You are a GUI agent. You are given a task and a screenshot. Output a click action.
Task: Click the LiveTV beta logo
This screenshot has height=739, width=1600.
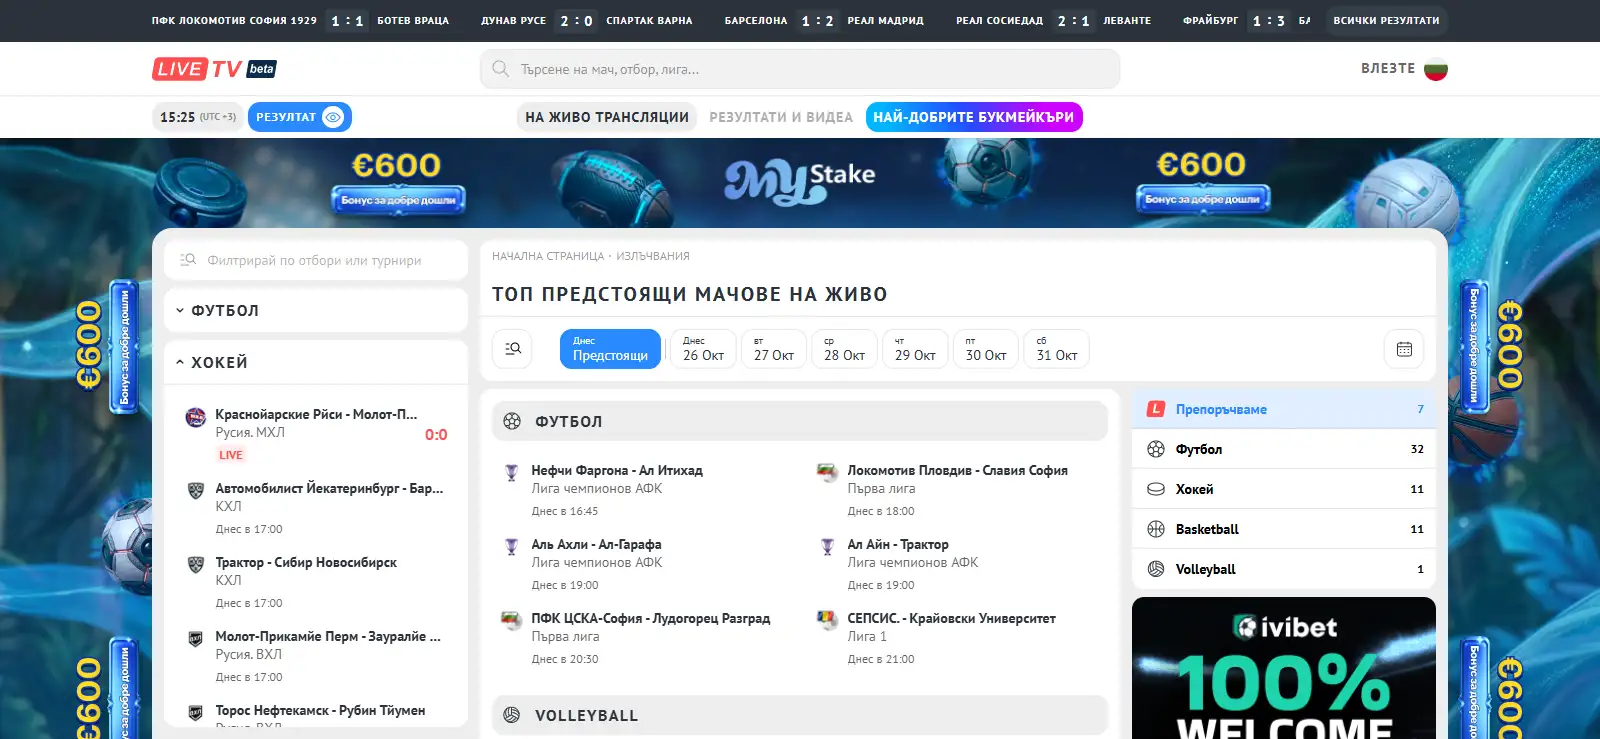pos(214,69)
